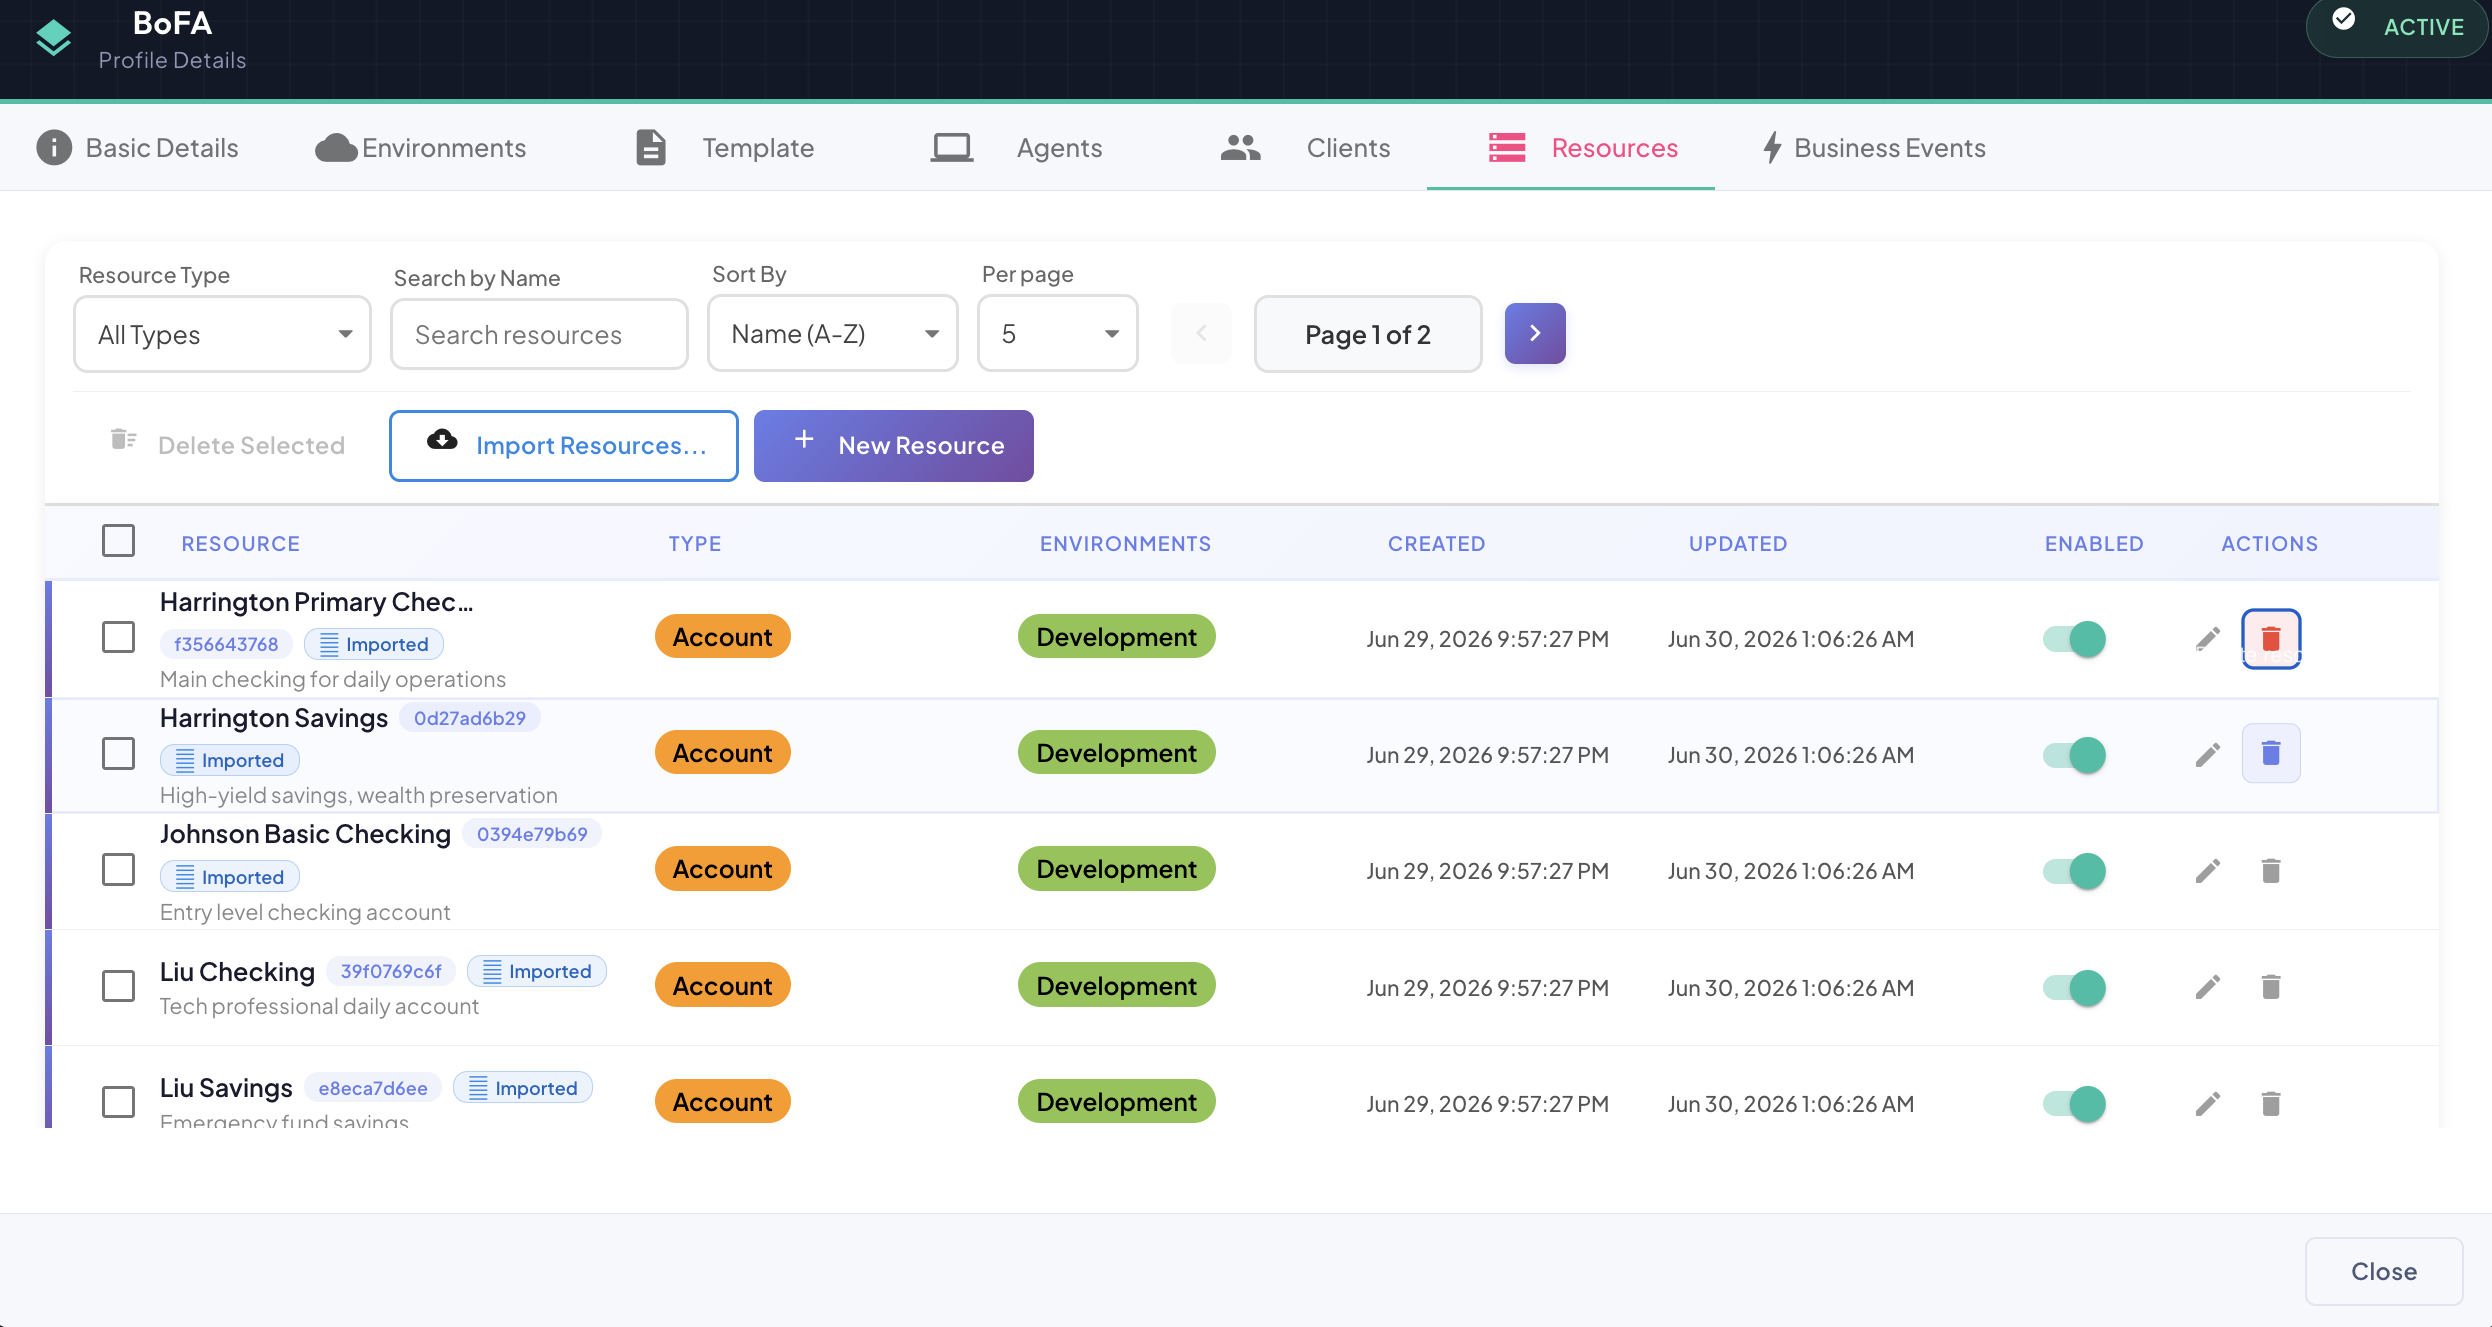Screen dimensions: 2492x1327
Task: Tick the Liu Checking checkbox
Action: (x=118, y=986)
